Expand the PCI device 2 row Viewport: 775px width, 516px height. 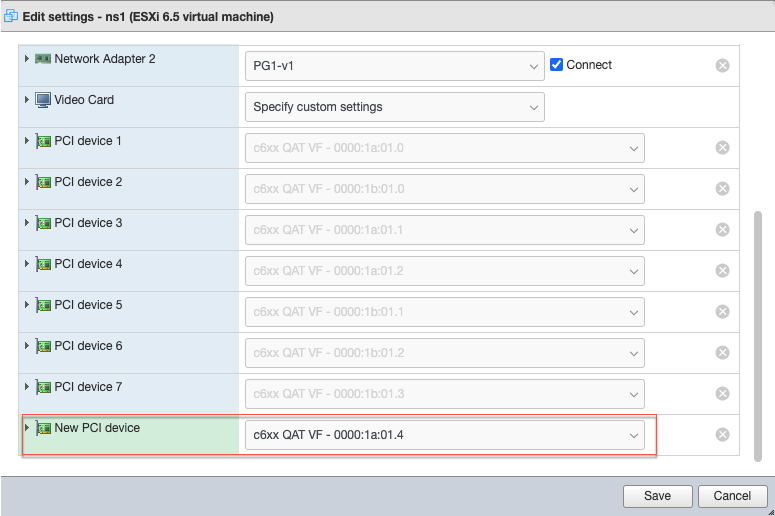click(27, 181)
